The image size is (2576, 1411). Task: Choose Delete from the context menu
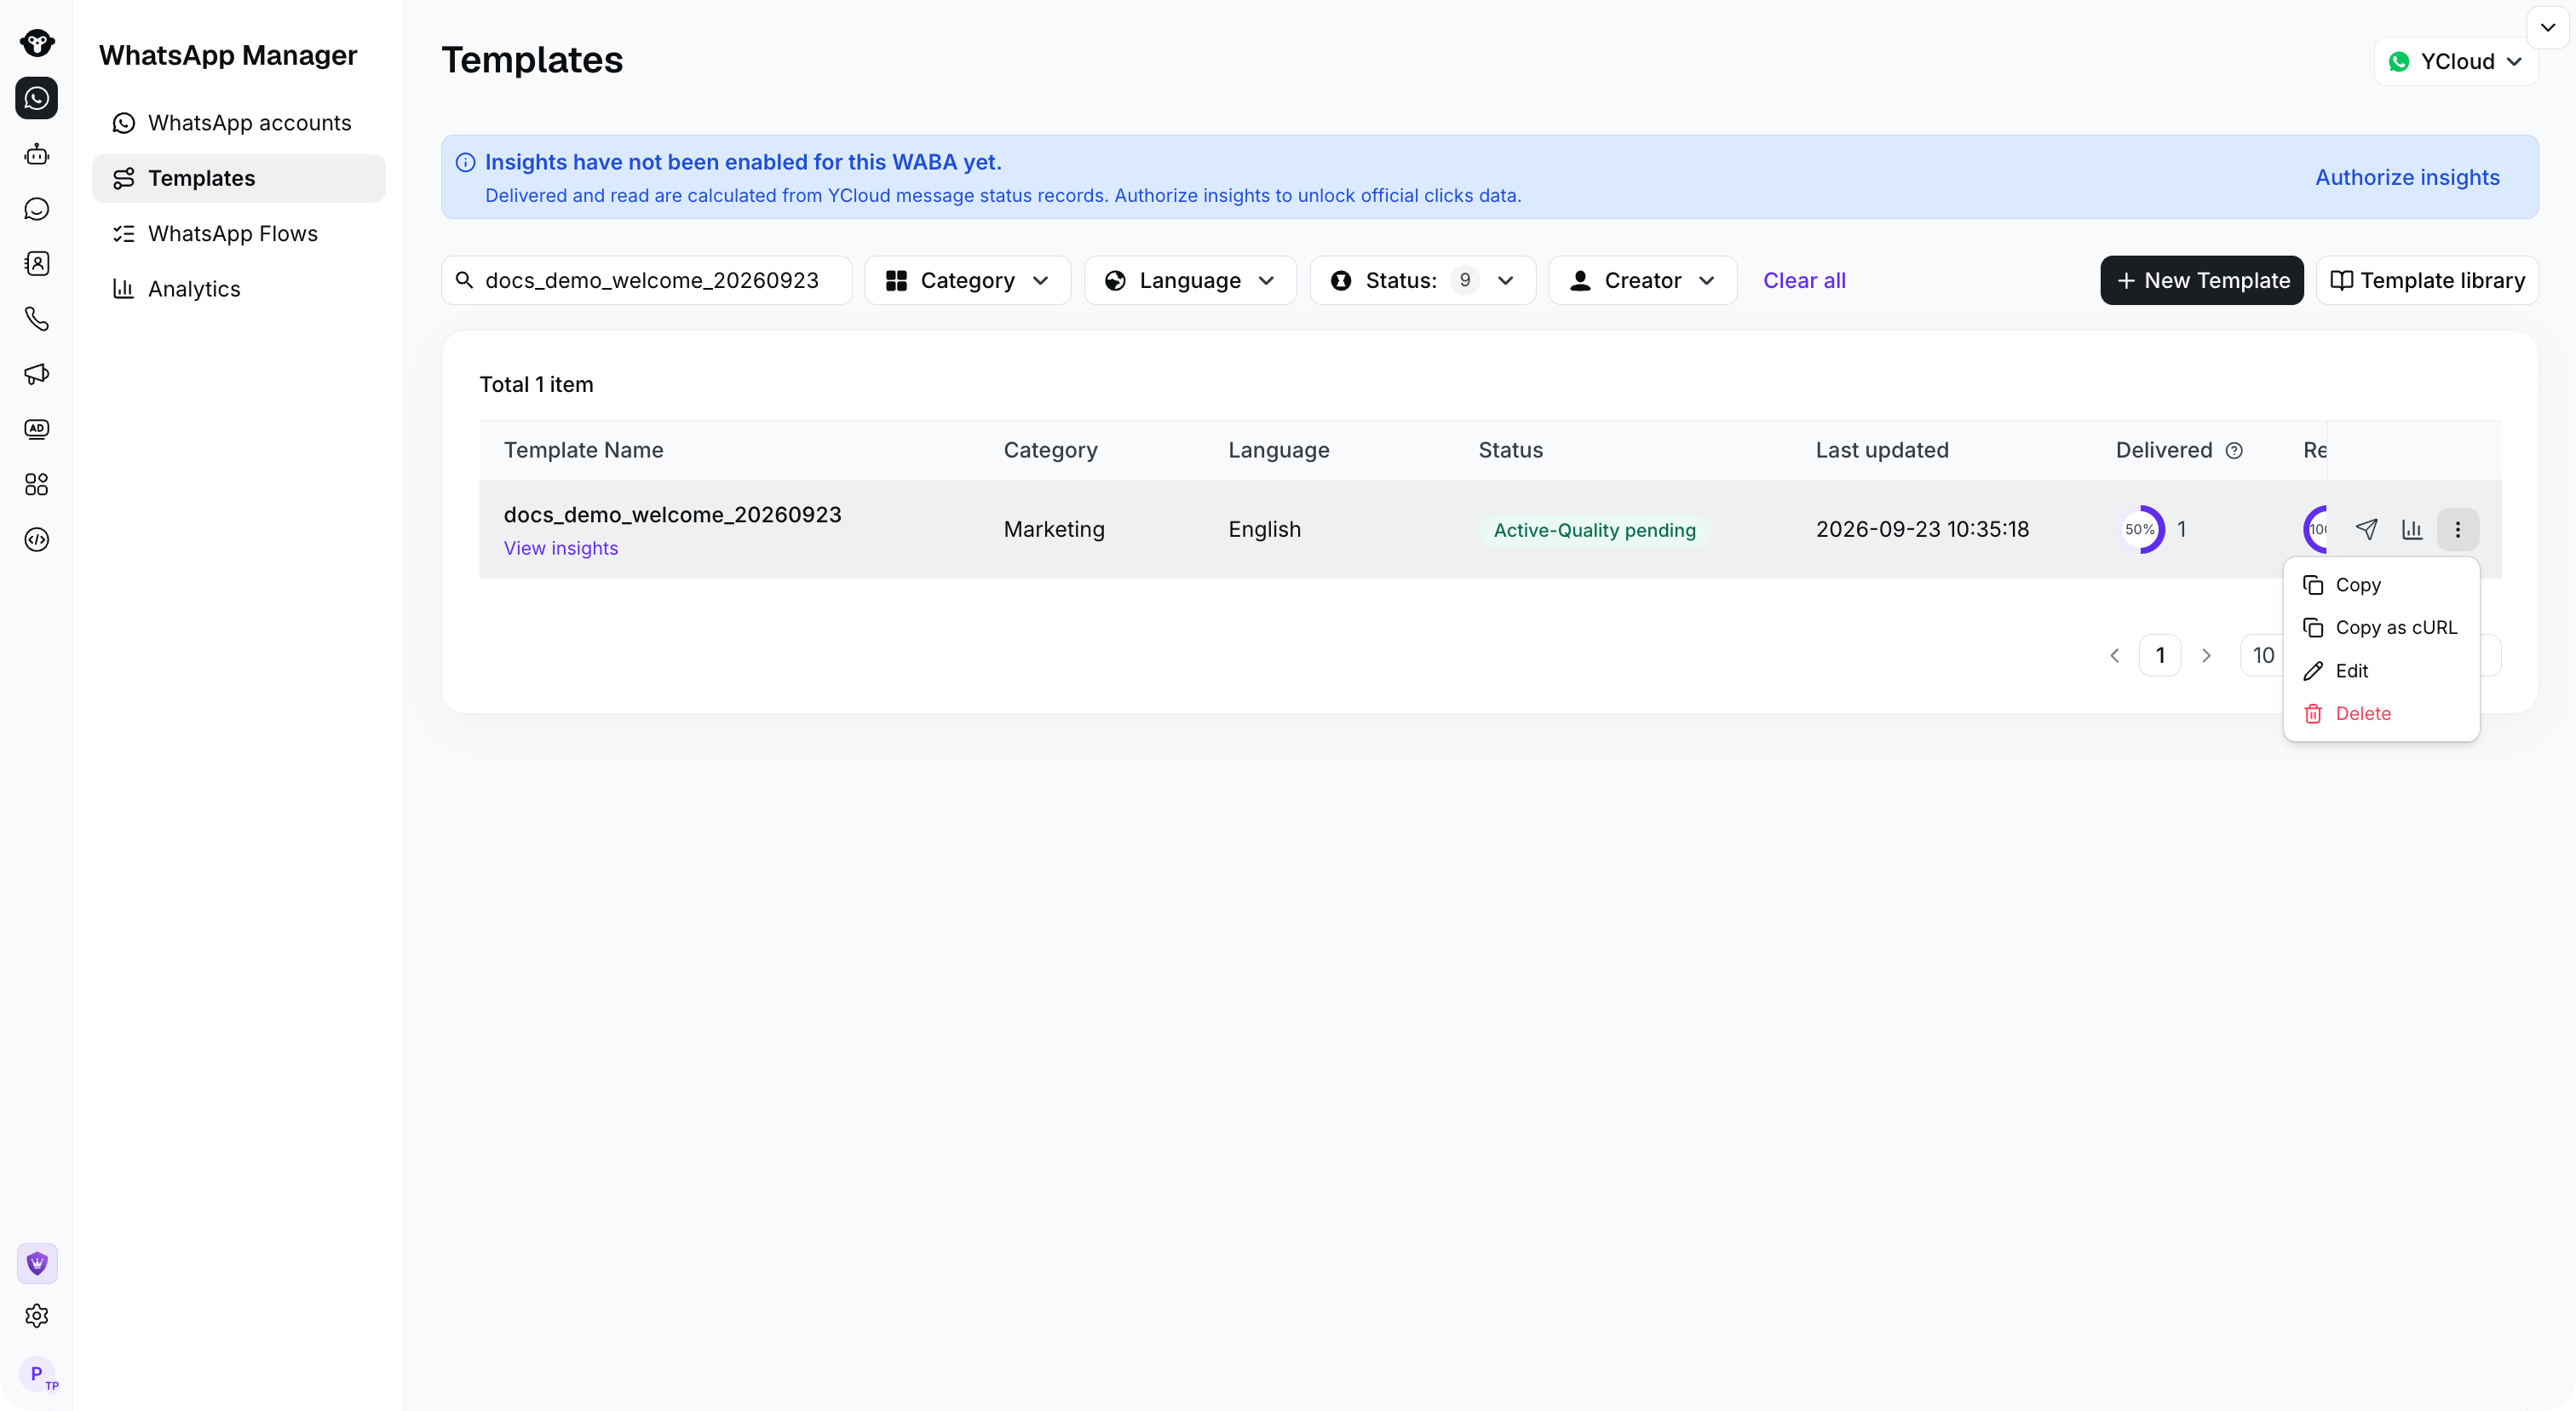click(2381, 714)
